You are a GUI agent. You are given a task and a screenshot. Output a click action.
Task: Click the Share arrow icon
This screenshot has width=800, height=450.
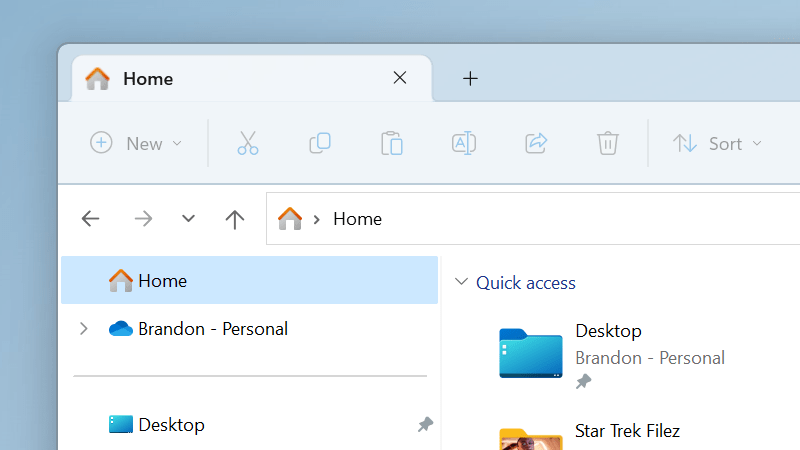click(x=536, y=143)
